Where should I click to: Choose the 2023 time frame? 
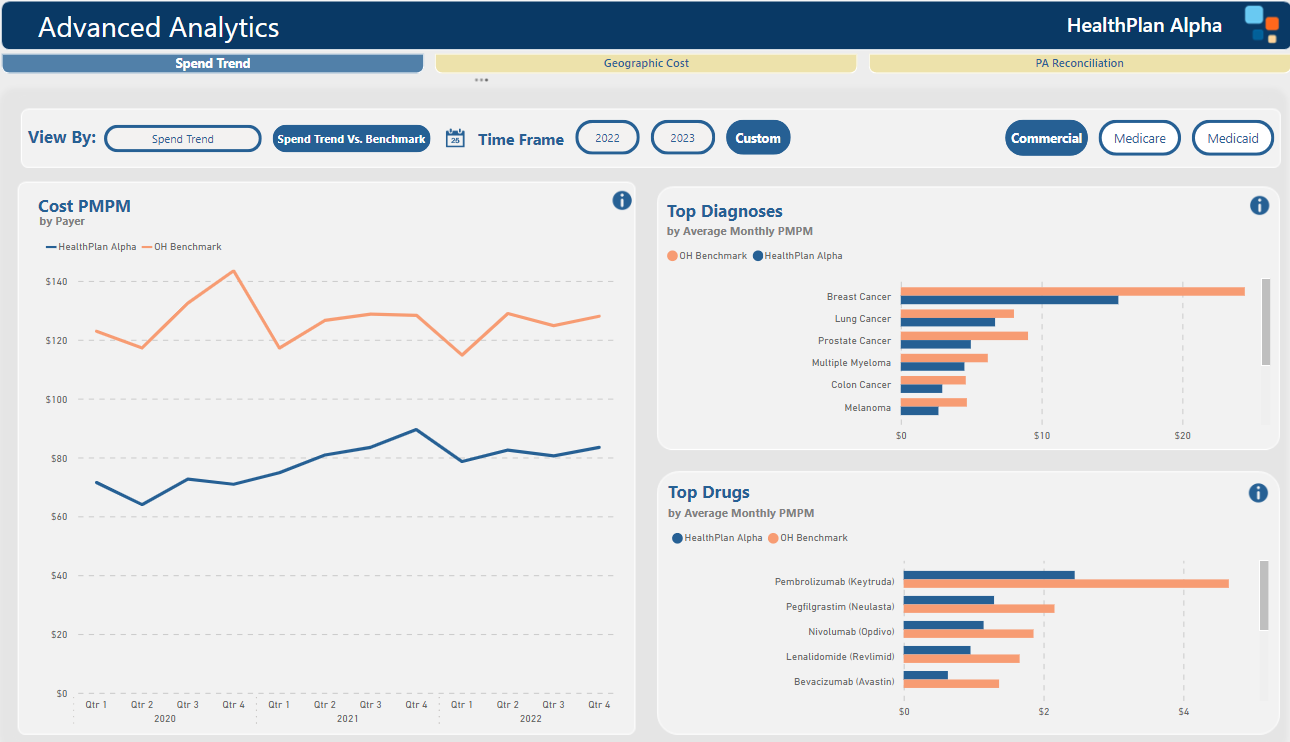683,138
